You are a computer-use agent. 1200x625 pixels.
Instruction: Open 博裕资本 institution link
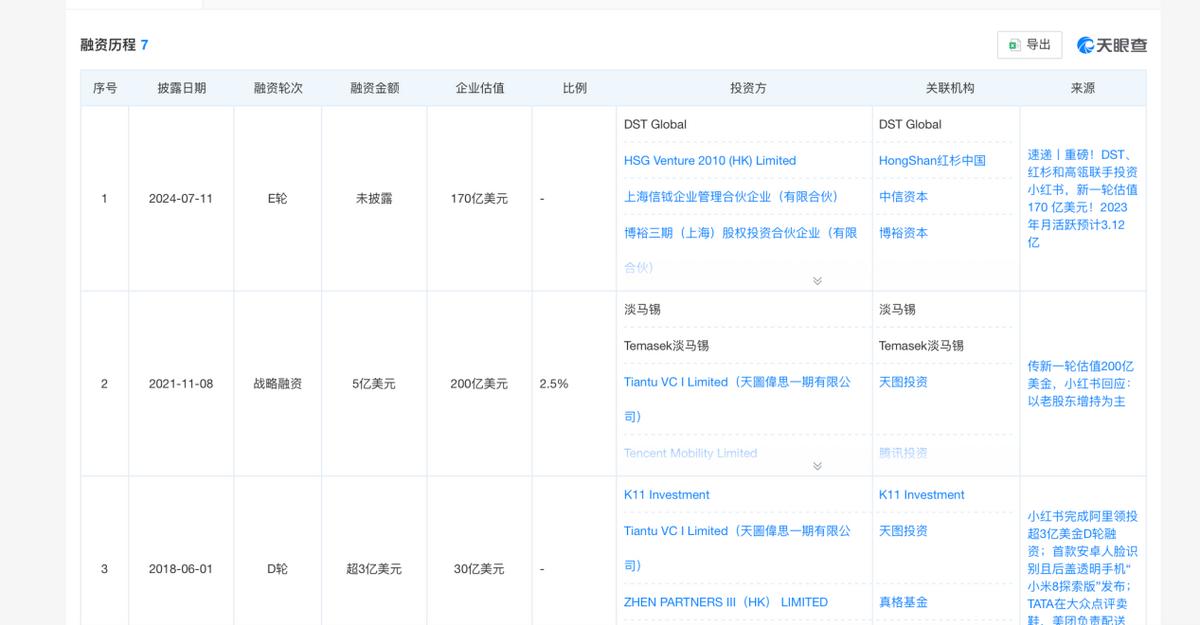point(903,232)
